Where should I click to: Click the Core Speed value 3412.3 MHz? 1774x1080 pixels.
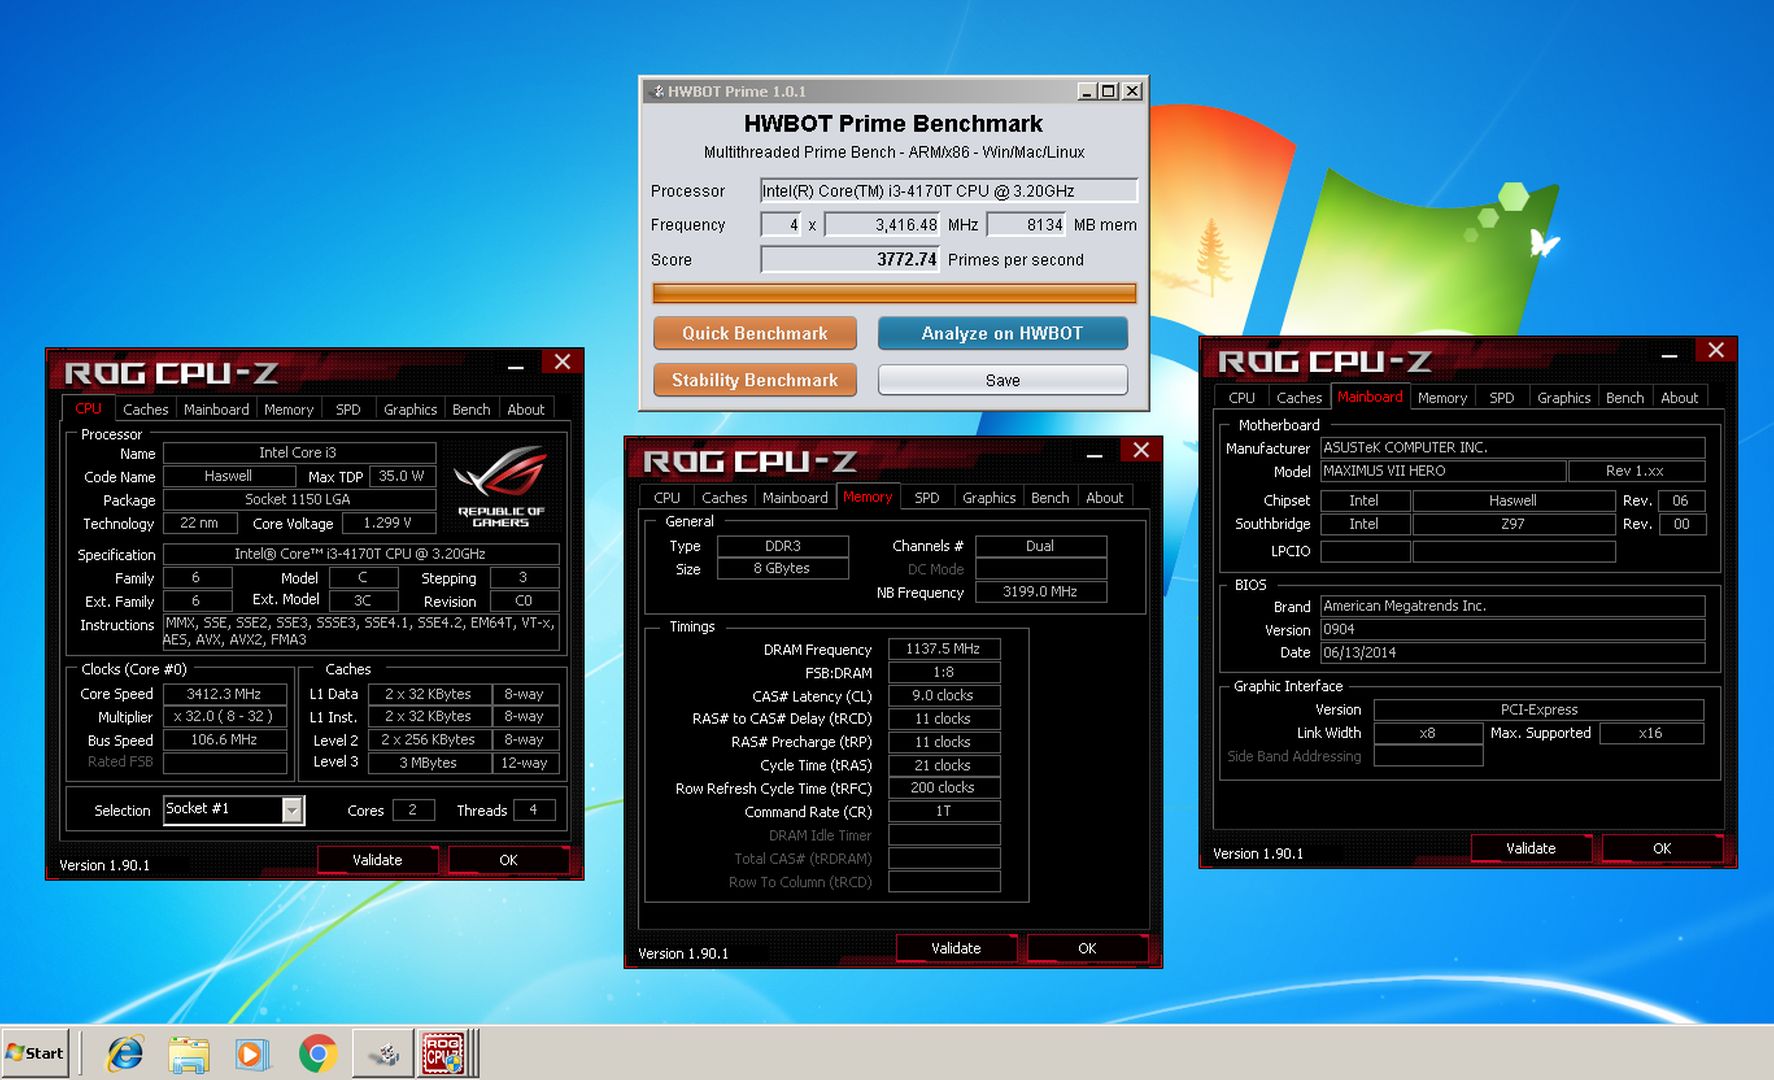pos(224,694)
